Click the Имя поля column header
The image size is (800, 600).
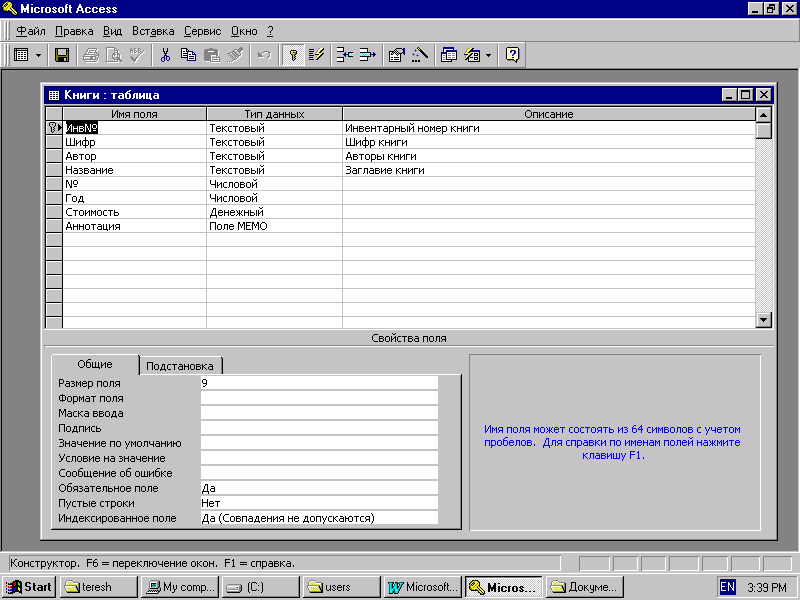[x=135, y=114]
